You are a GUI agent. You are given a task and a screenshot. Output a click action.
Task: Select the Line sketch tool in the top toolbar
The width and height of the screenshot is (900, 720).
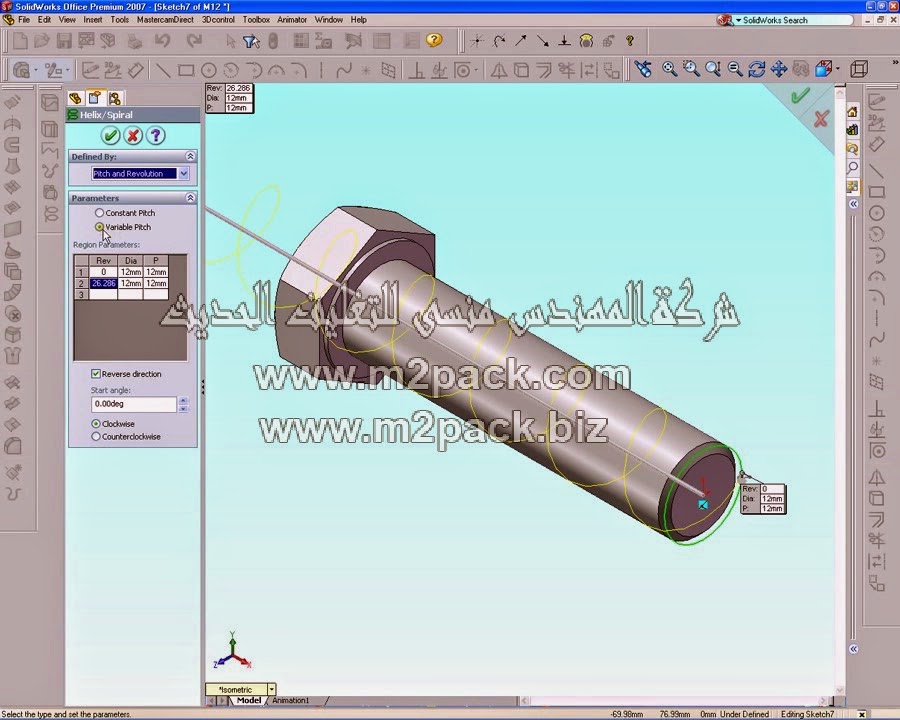tap(163, 71)
